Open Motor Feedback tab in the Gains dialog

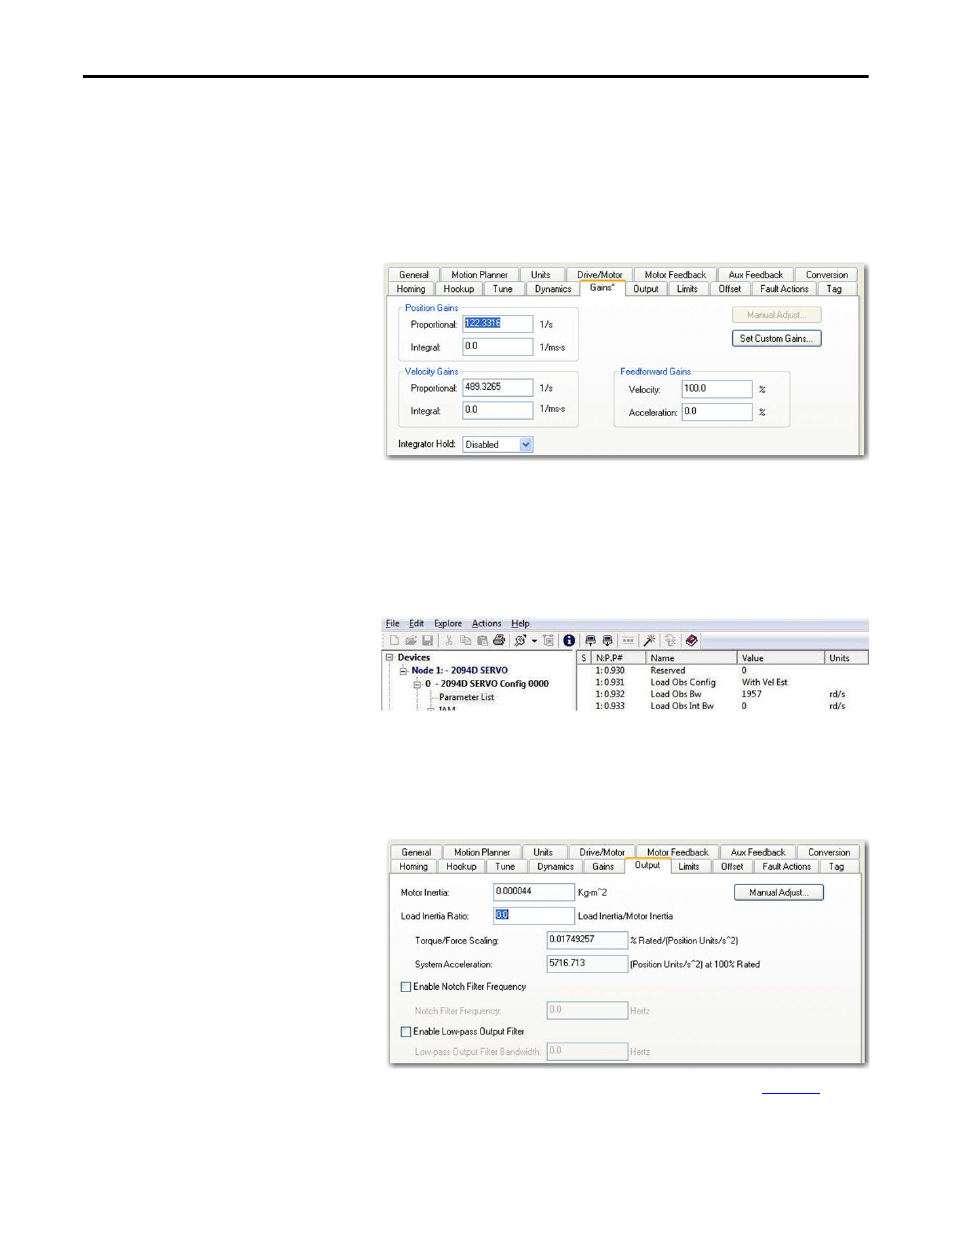[675, 275]
